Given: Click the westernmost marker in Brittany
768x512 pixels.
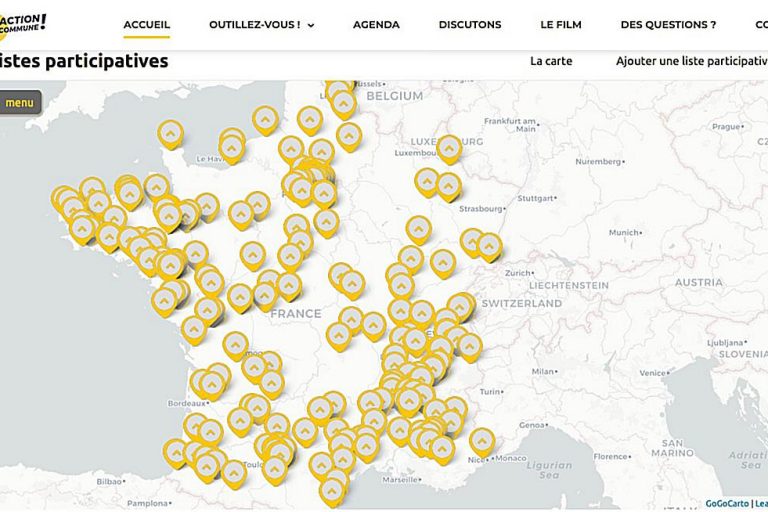Looking at the screenshot, I should click(x=64, y=198).
